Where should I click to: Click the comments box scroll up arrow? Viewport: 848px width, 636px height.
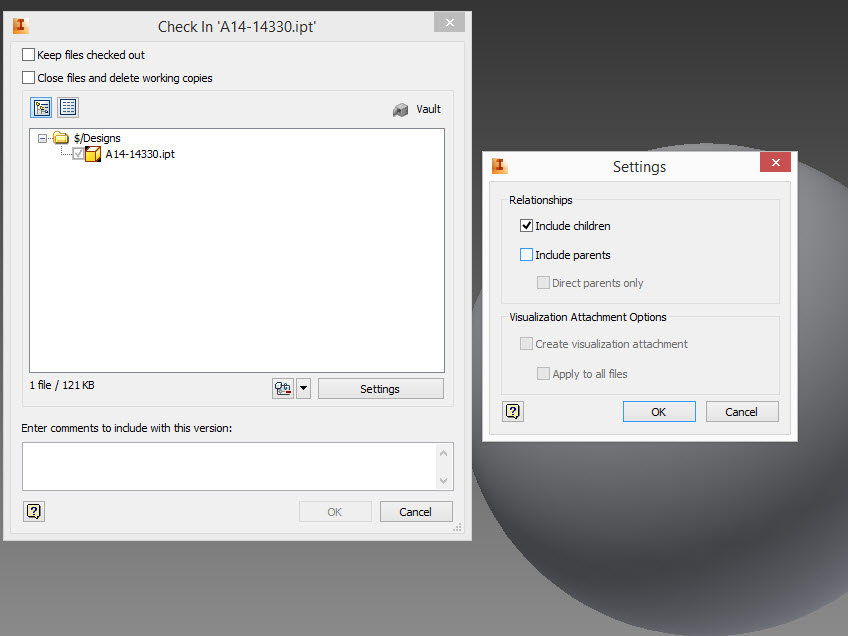(443, 453)
